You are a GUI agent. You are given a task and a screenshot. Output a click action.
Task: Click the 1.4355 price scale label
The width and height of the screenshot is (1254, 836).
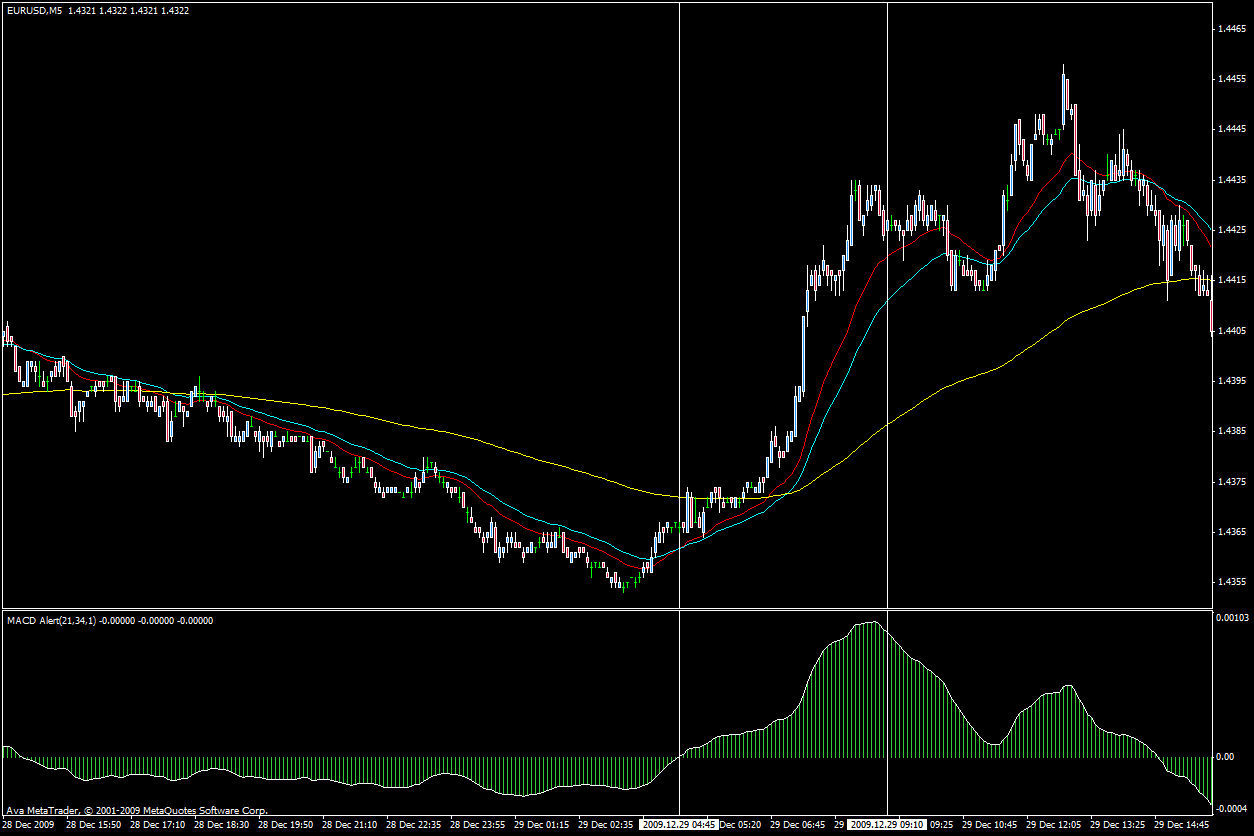tap(1231, 582)
